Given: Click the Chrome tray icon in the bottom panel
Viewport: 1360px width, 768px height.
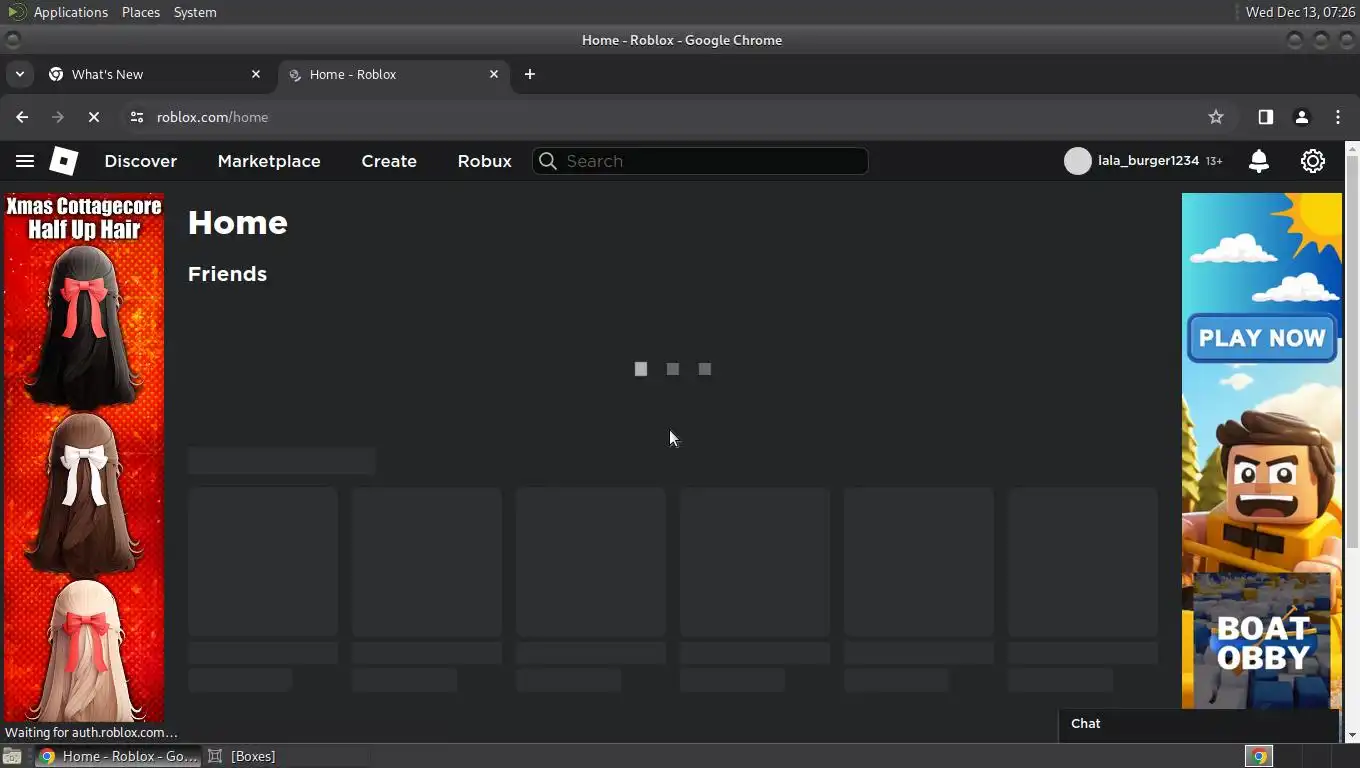Looking at the screenshot, I should (x=1260, y=756).
